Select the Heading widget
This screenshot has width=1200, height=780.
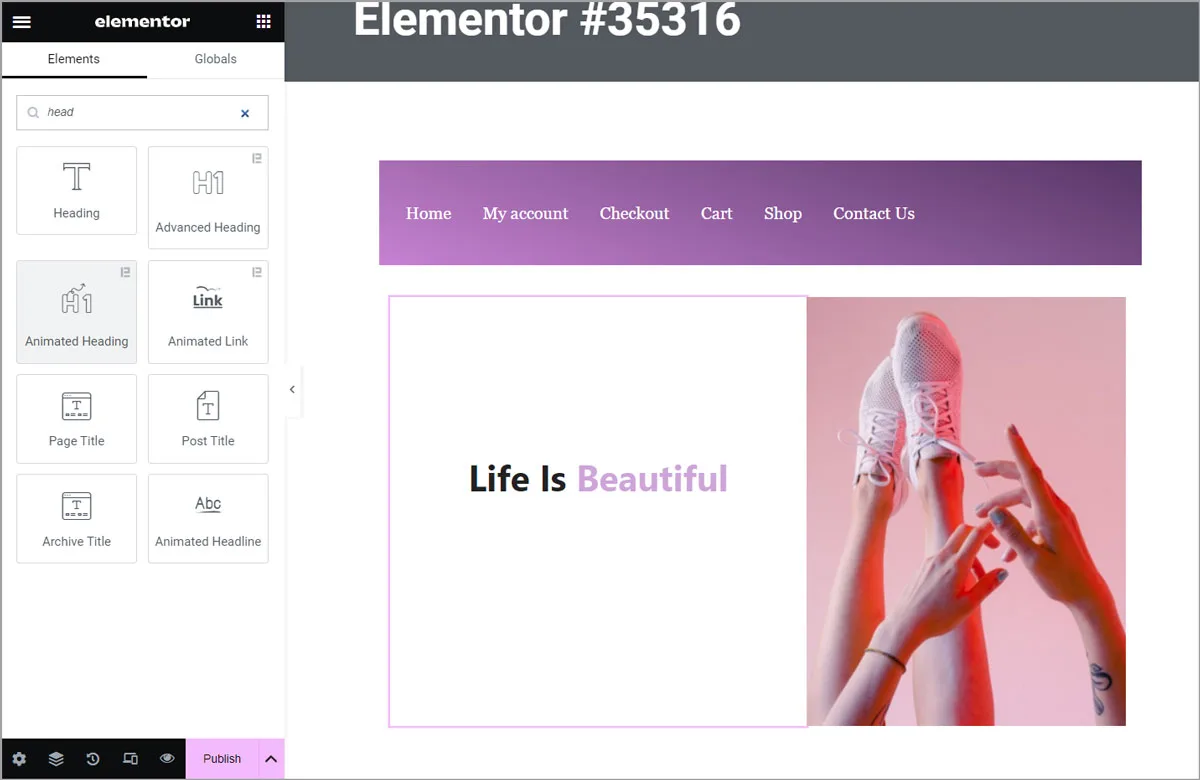tap(77, 191)
